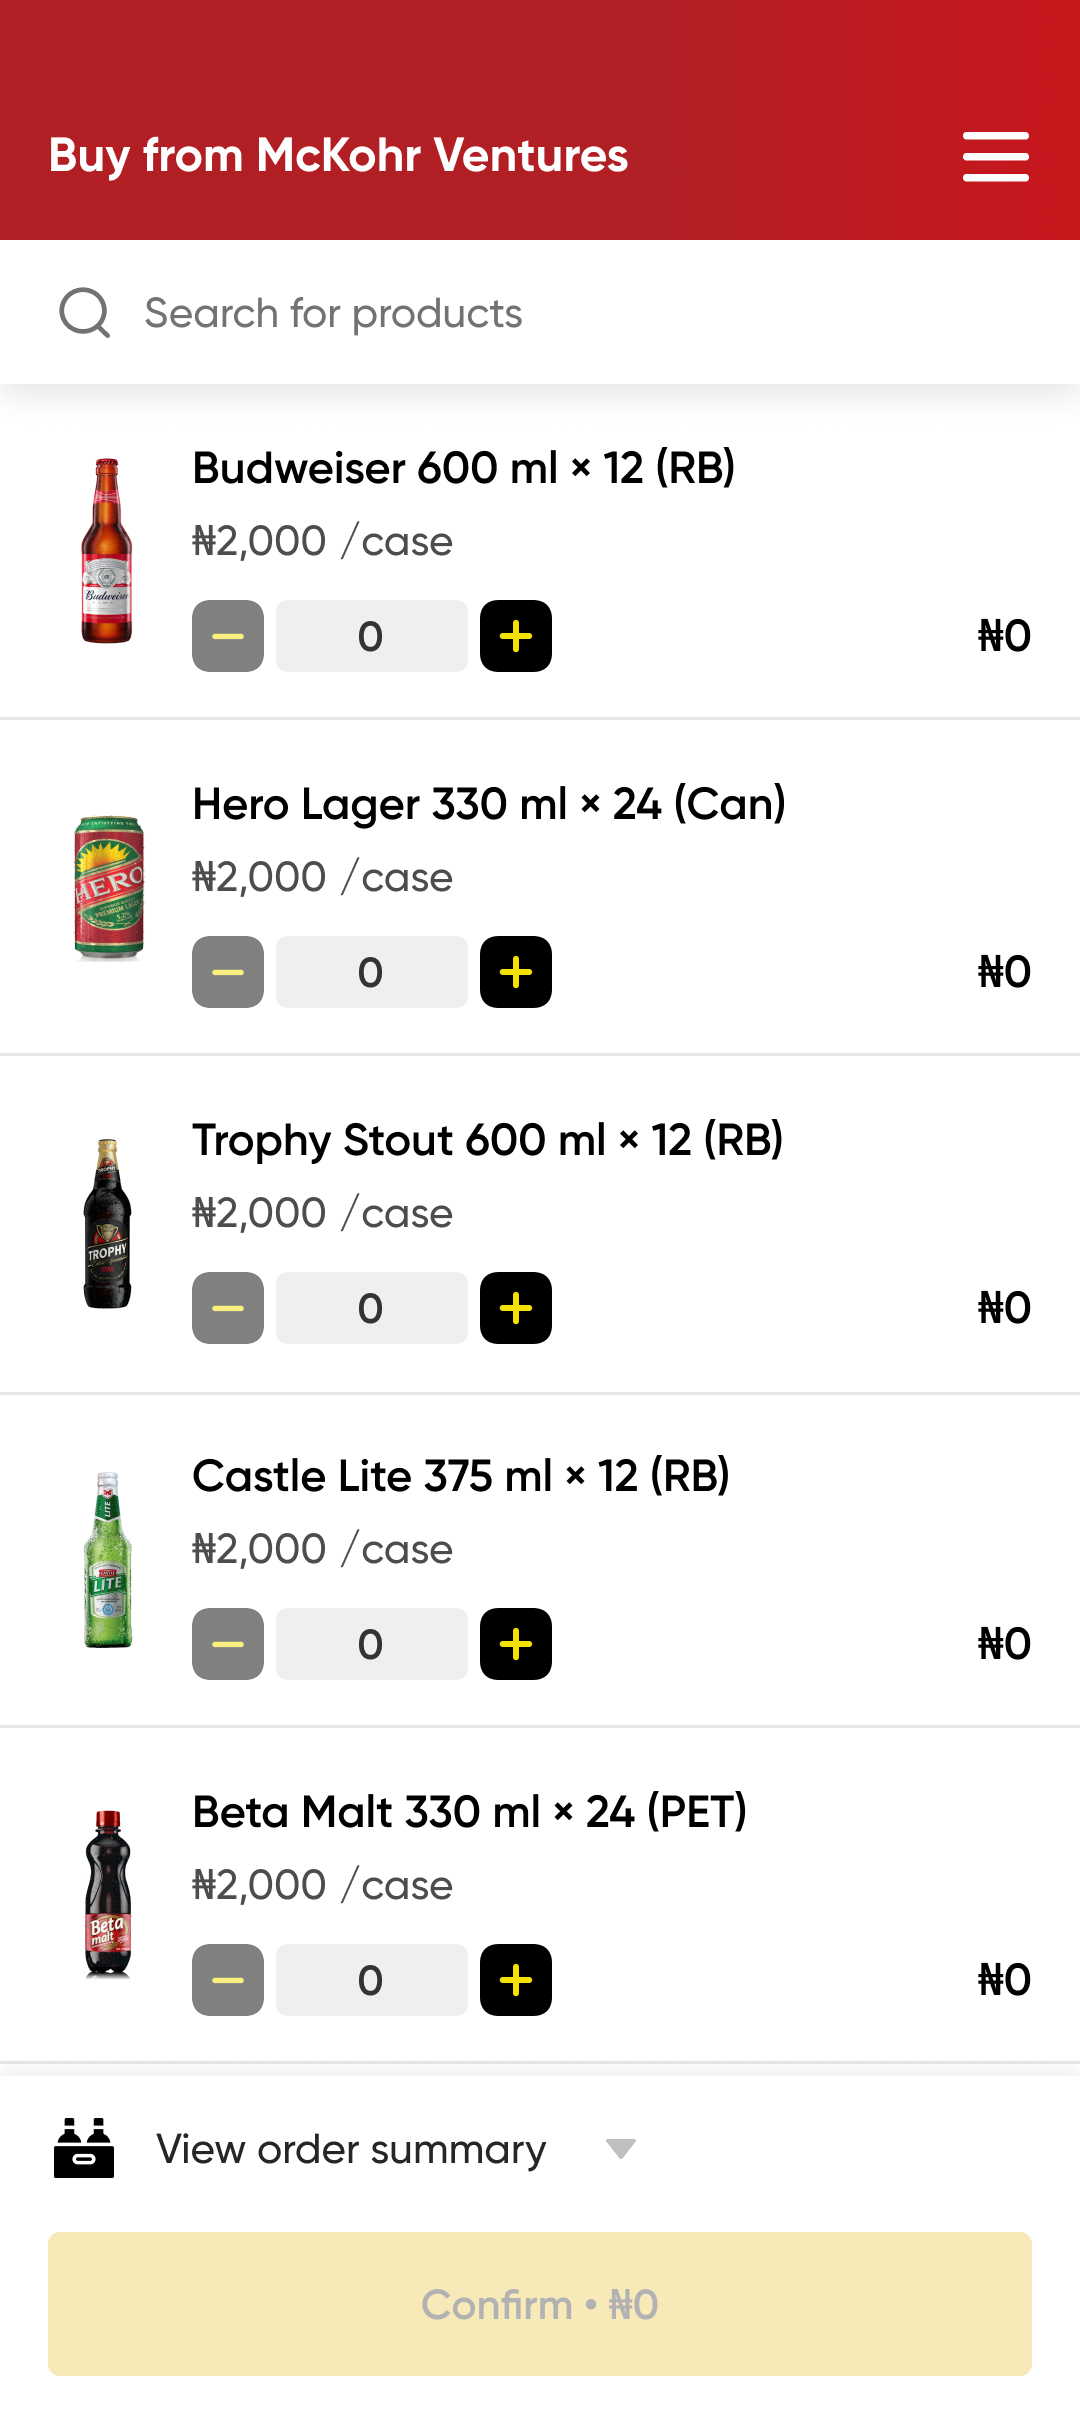Viewport: 1080px width, 2436px height.
Task: Decrease Budweiser quantity with minus button
Action: [228, 636]
